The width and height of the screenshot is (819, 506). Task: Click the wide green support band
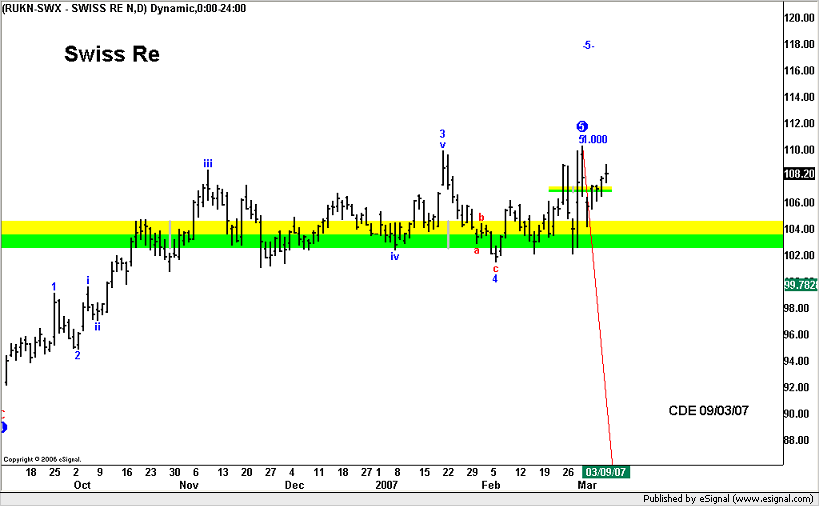pos(300,241)
